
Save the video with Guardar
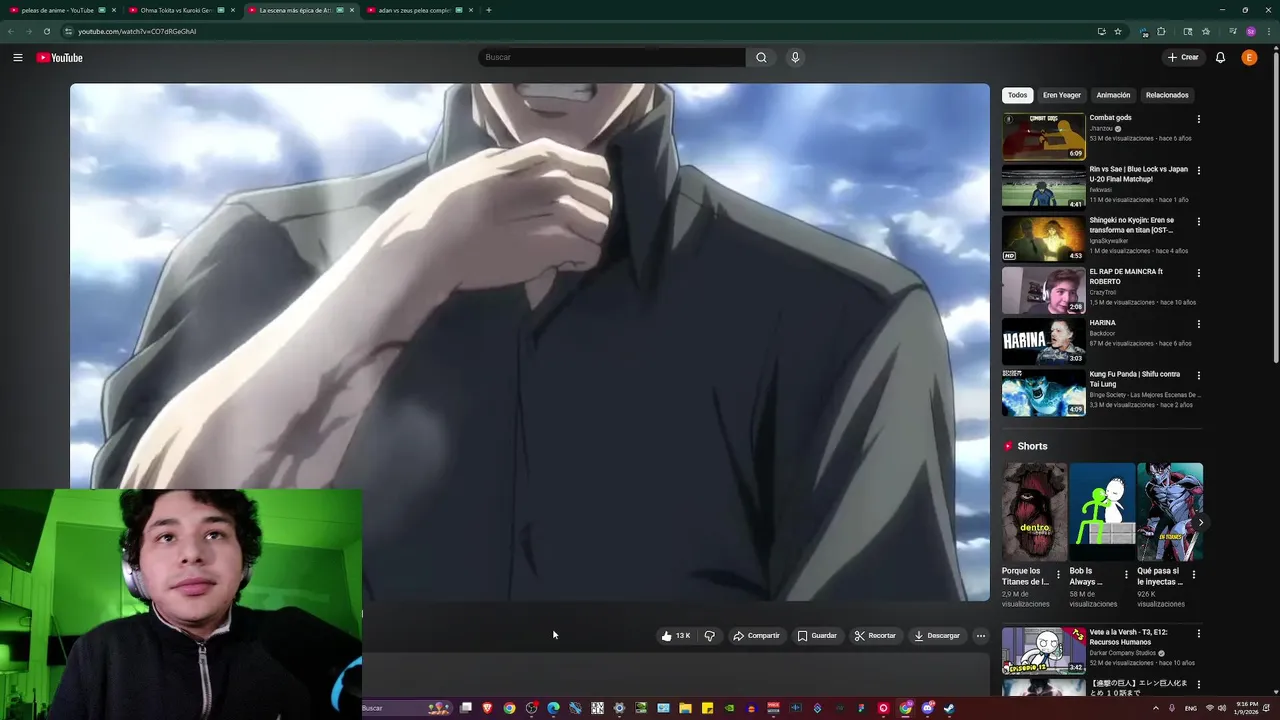tap(817, 636)
